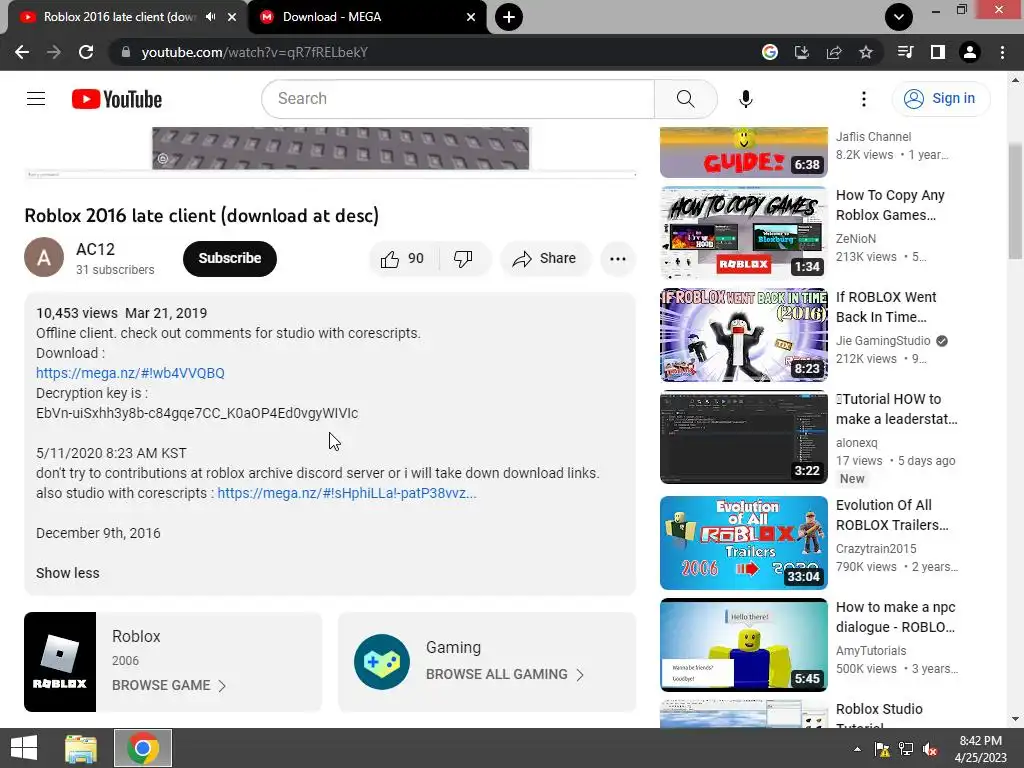
Task: Open File Explorer from the taskbar
Action: [x=81, y=748]
